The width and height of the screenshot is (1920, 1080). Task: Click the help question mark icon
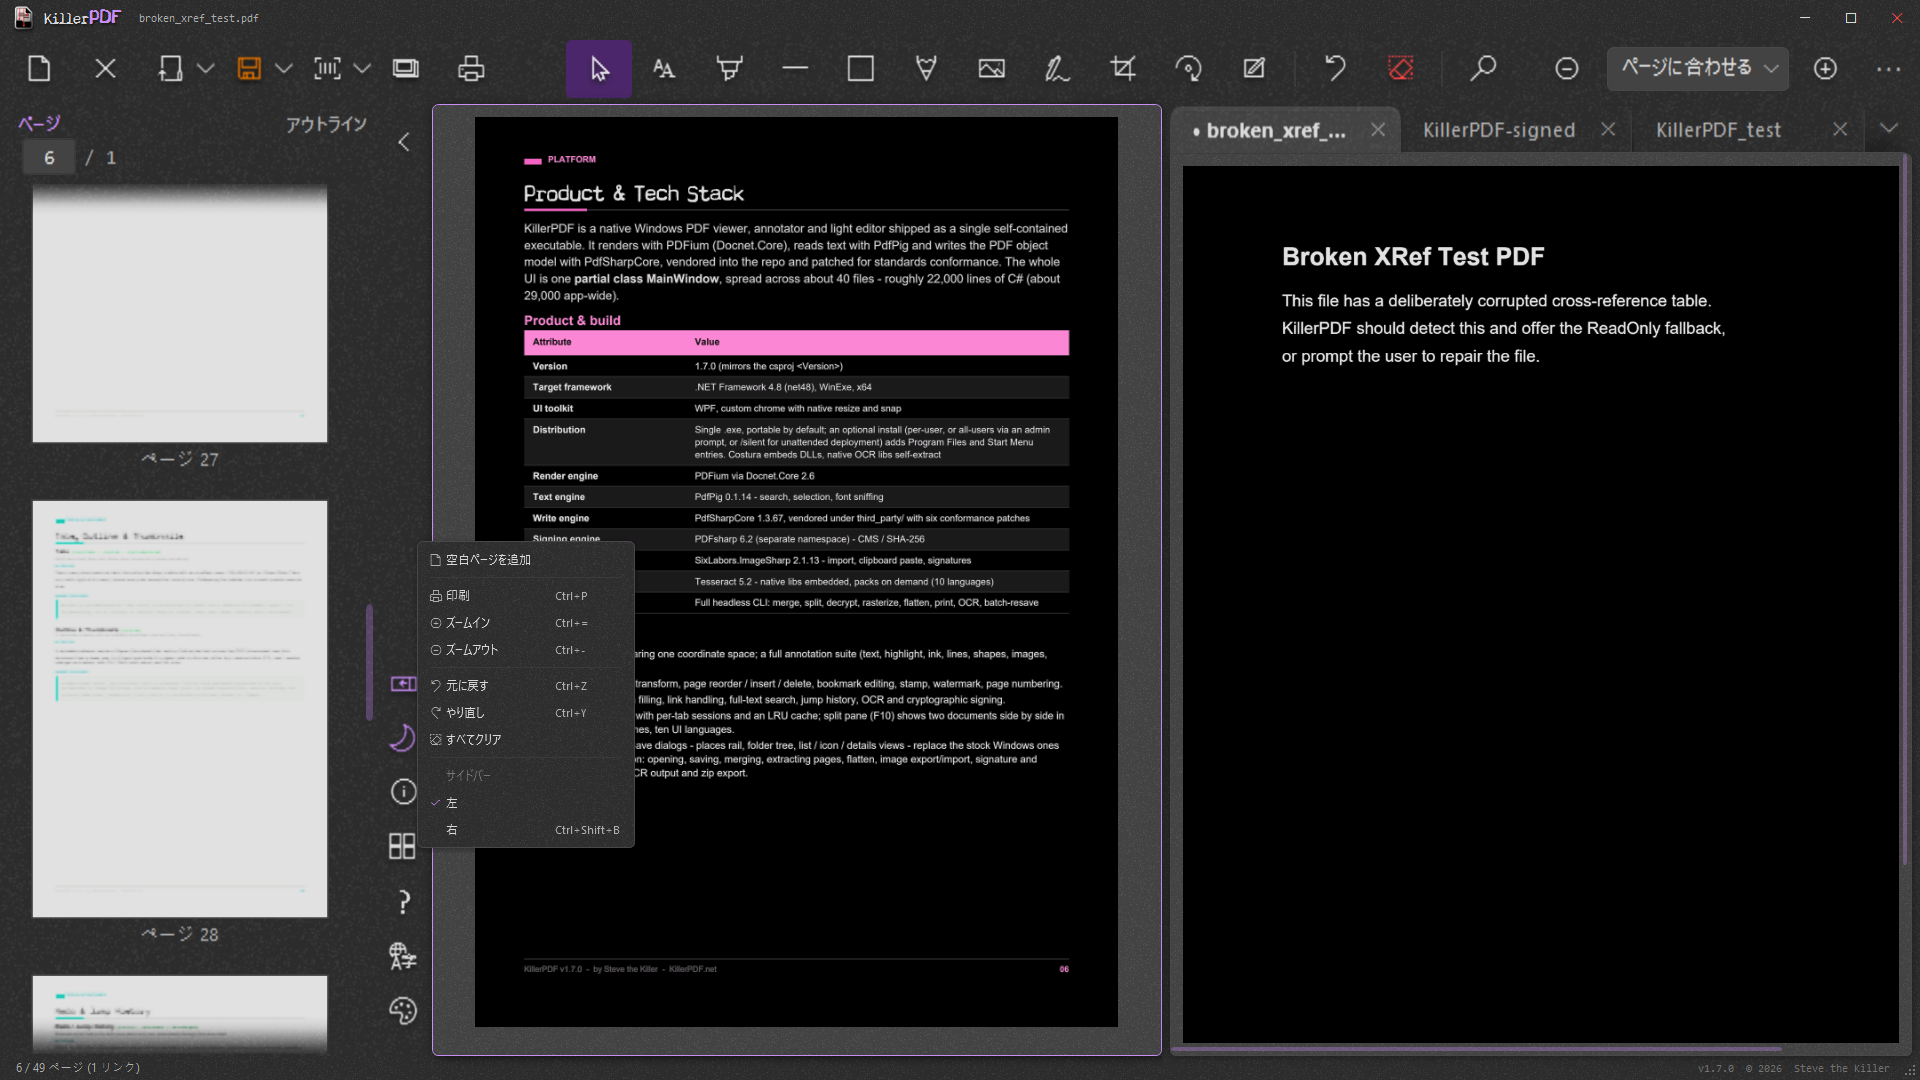pyautogui.click(x=403, y=902)
